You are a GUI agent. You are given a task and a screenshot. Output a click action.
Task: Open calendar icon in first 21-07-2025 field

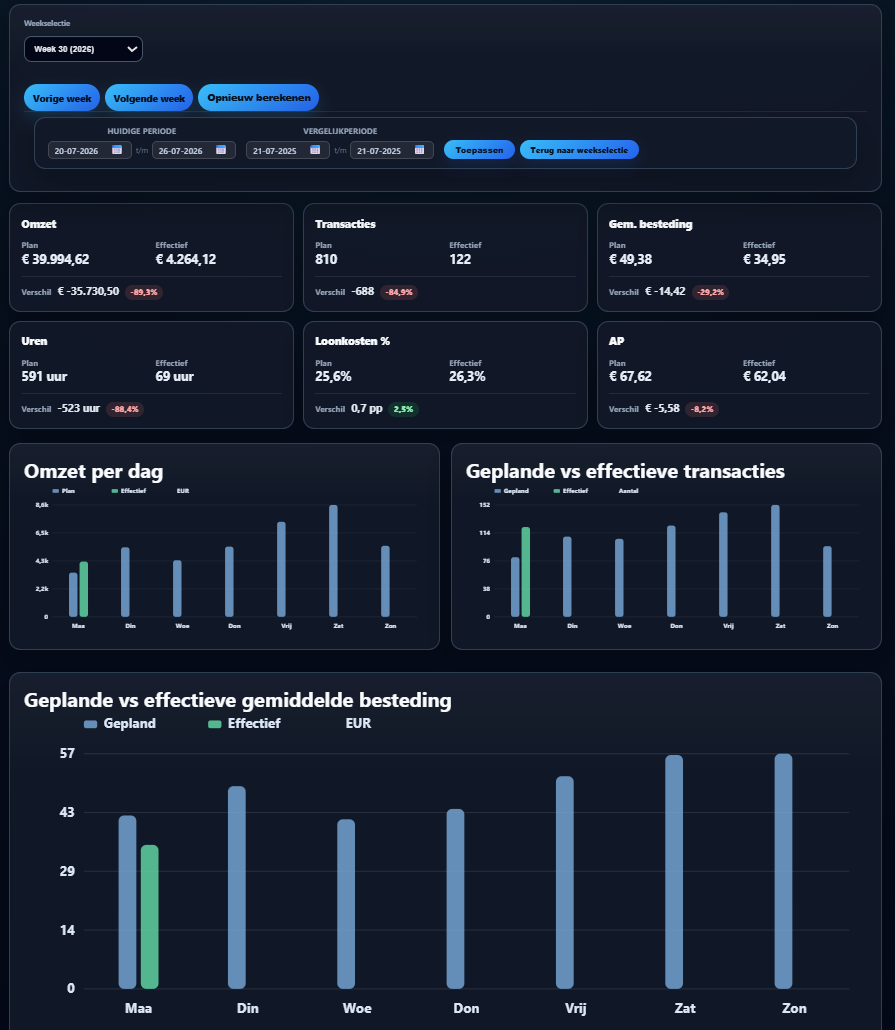315,150
